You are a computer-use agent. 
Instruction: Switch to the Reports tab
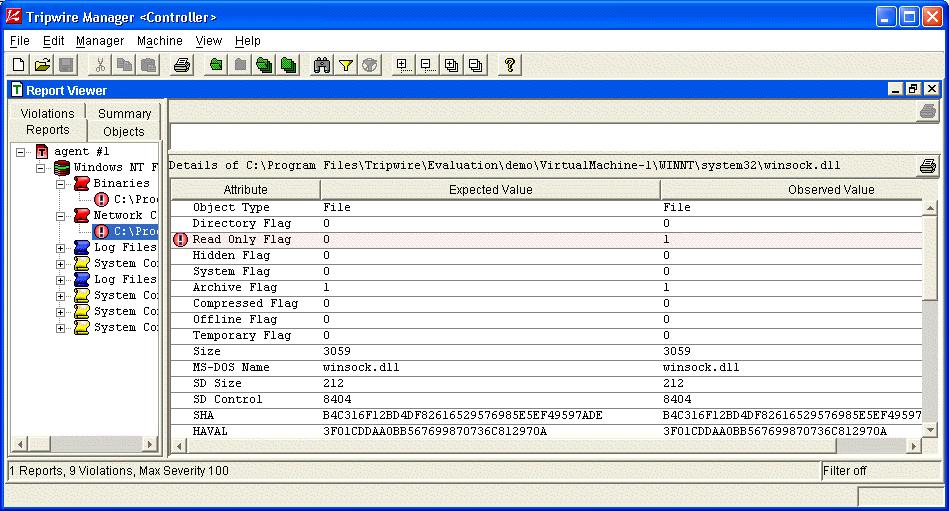coord(48,130)
